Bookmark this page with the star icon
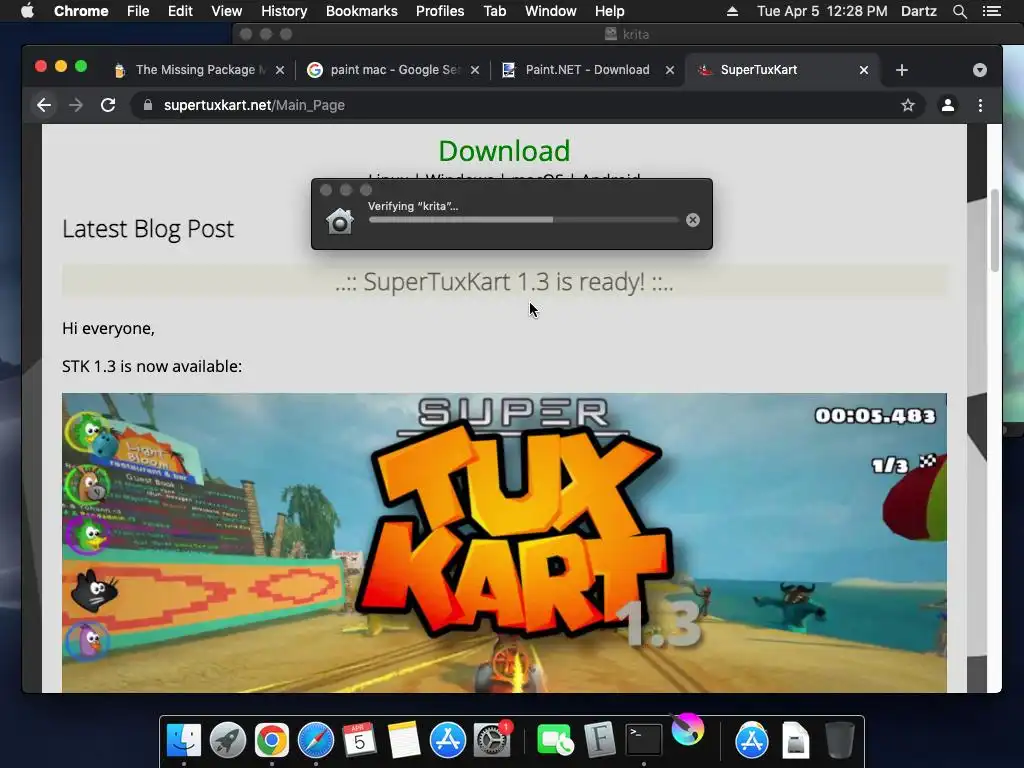This screenshot has width=1024, height=768. coord(908,105)
